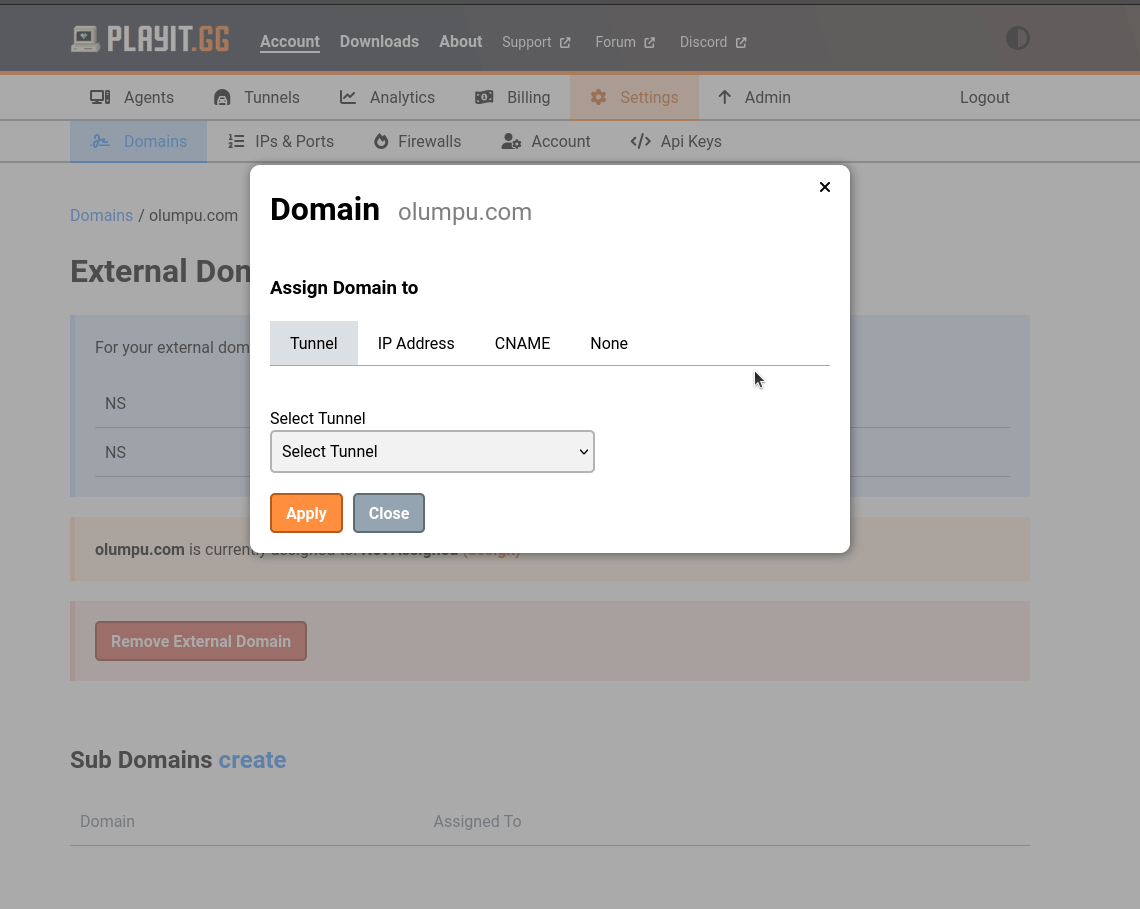This screenshot has width=1140, height=909.
Task: Open Analytics using the chart icon
Action: 348,96
